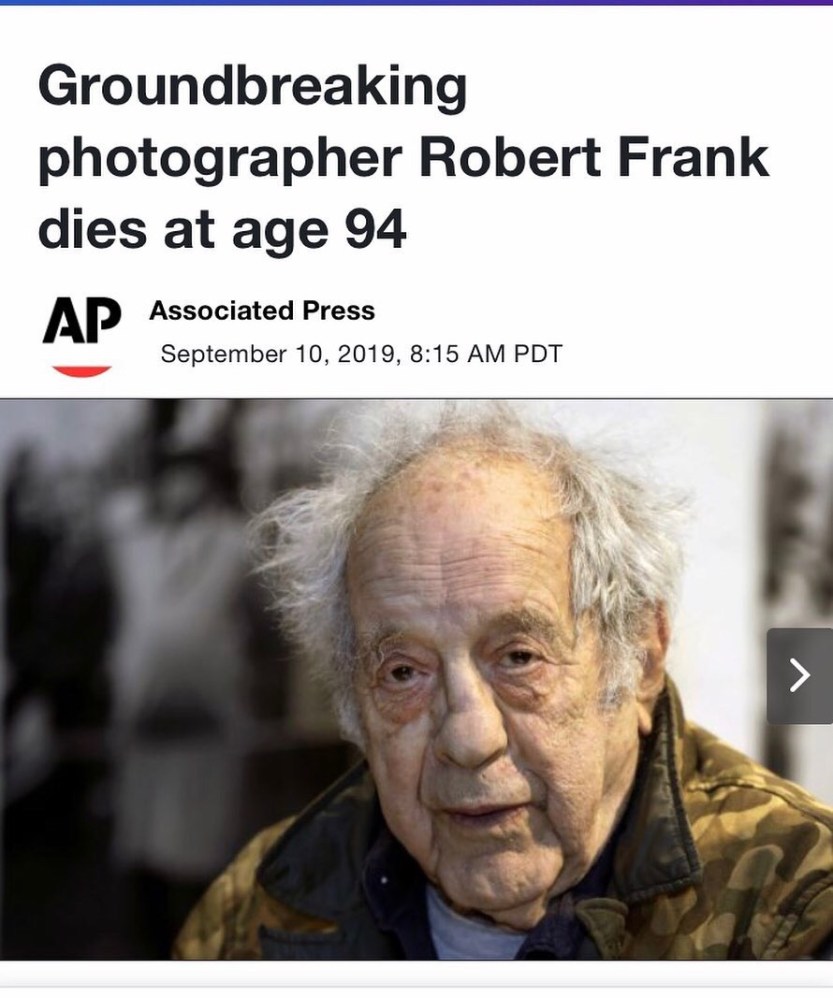
Task: Open the portrait photo of the elderly man
Action: [416, 679]
